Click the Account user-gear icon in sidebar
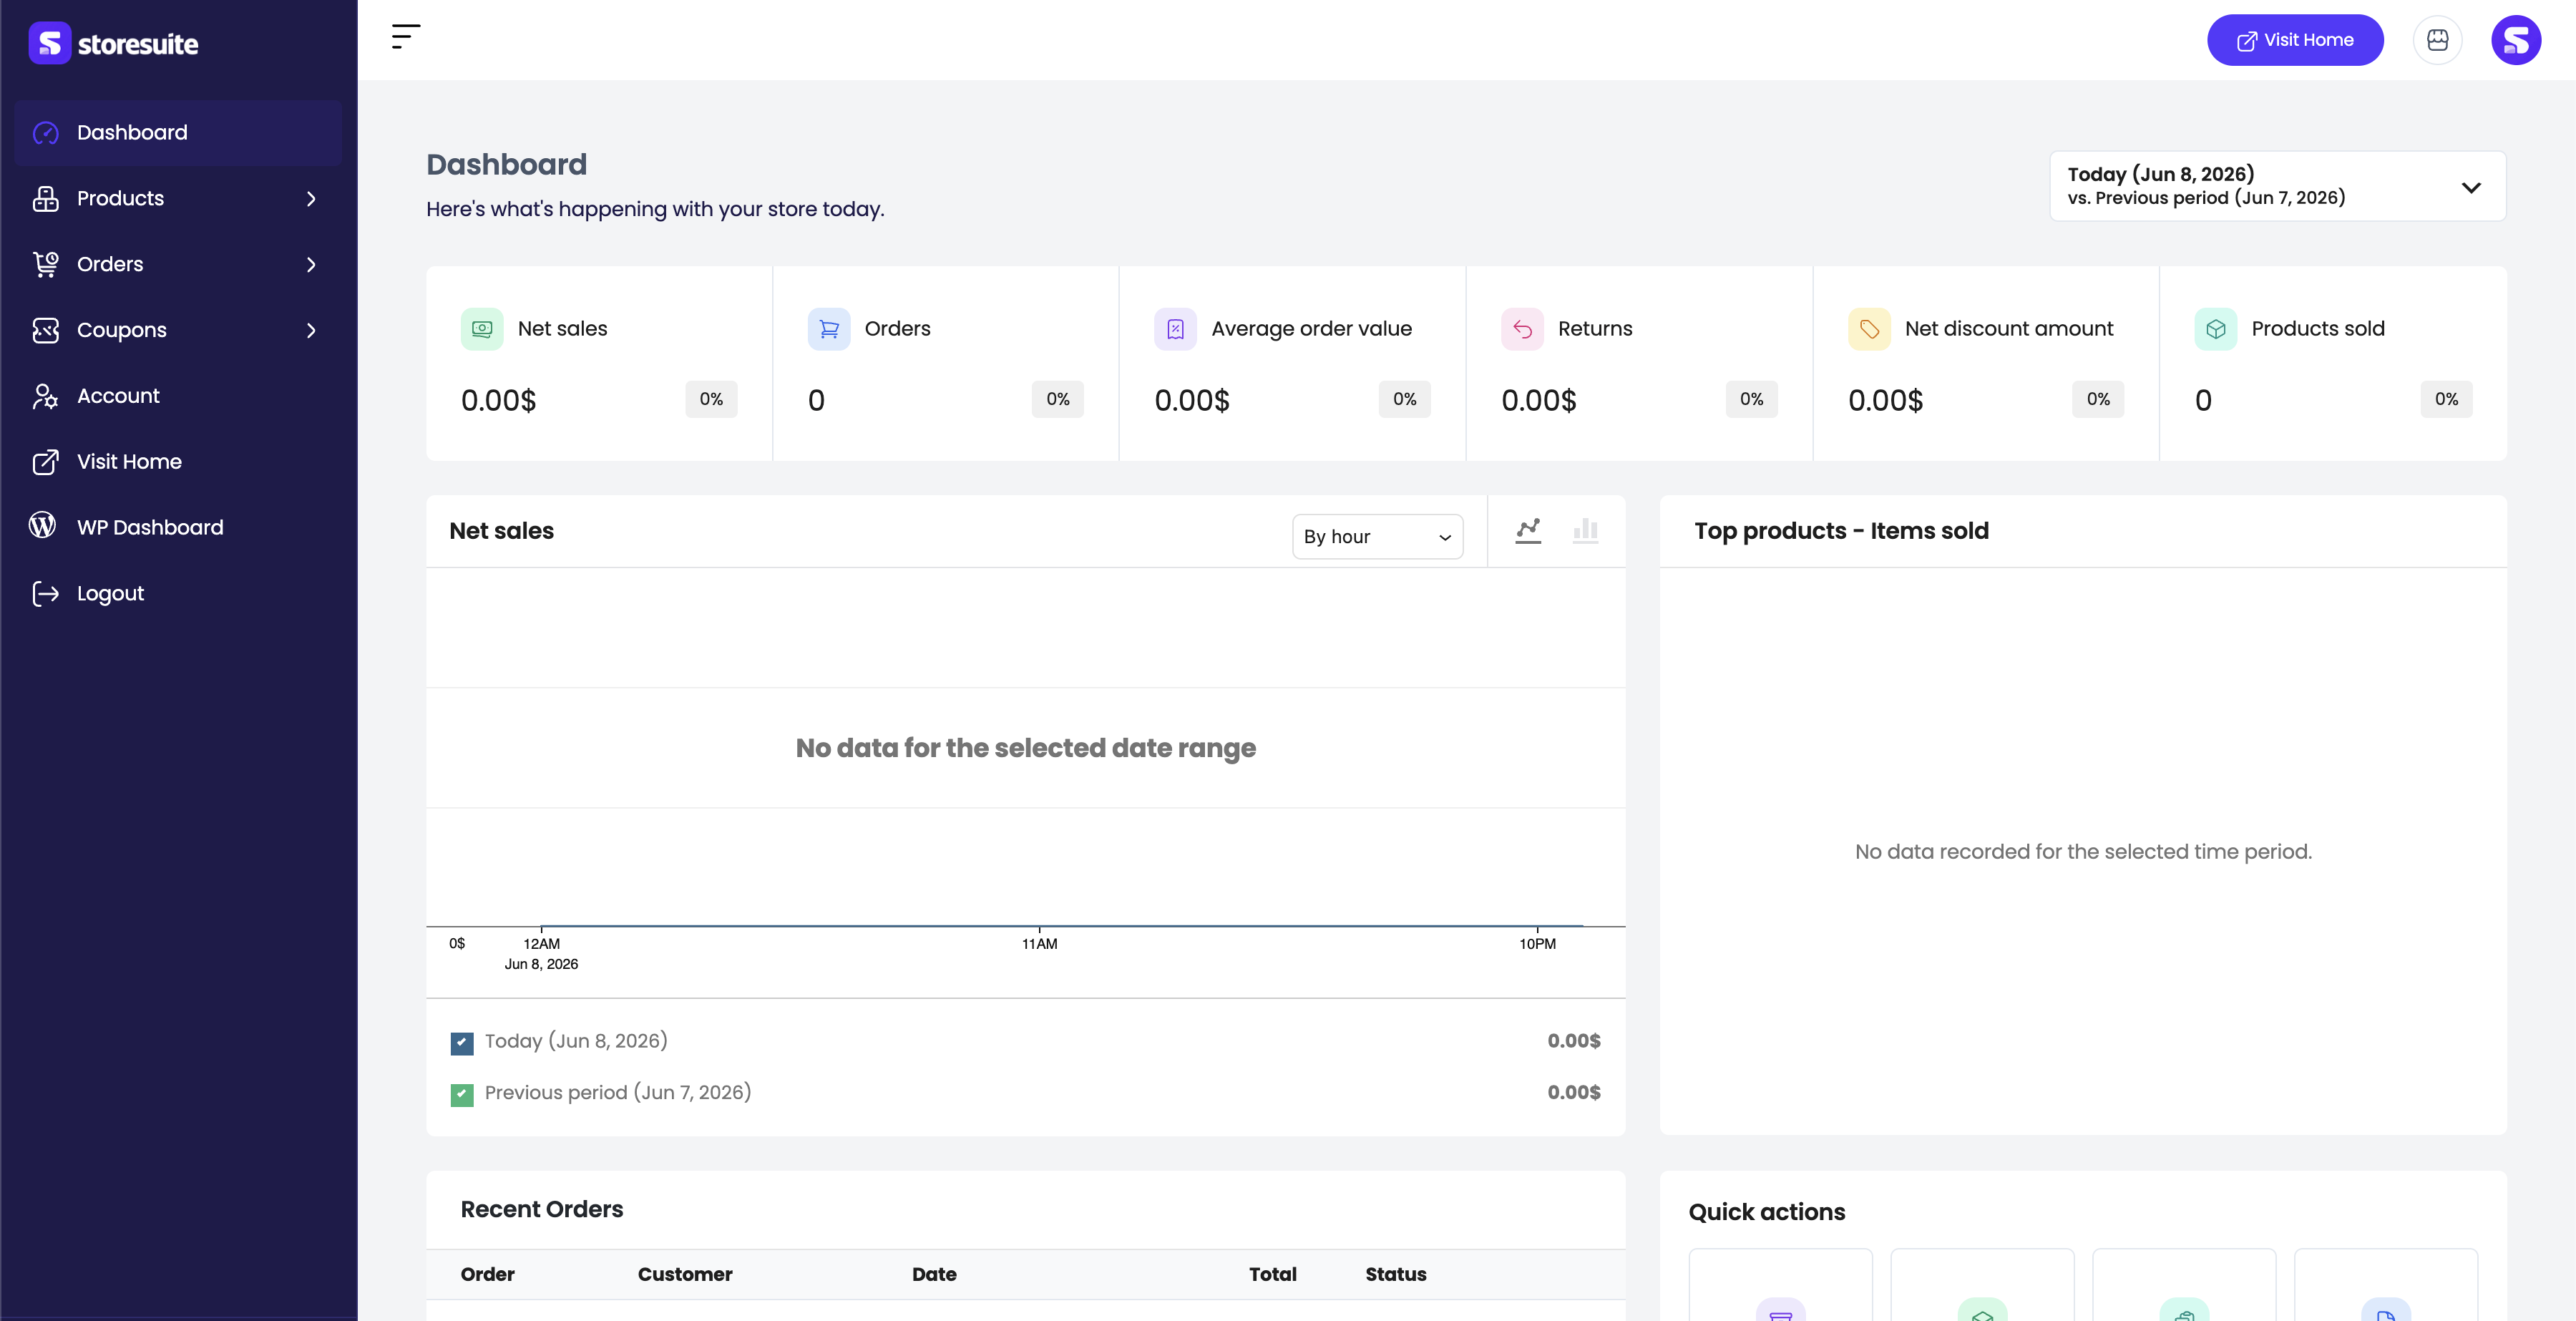The image size is (2576, 1321). (45, 396)
